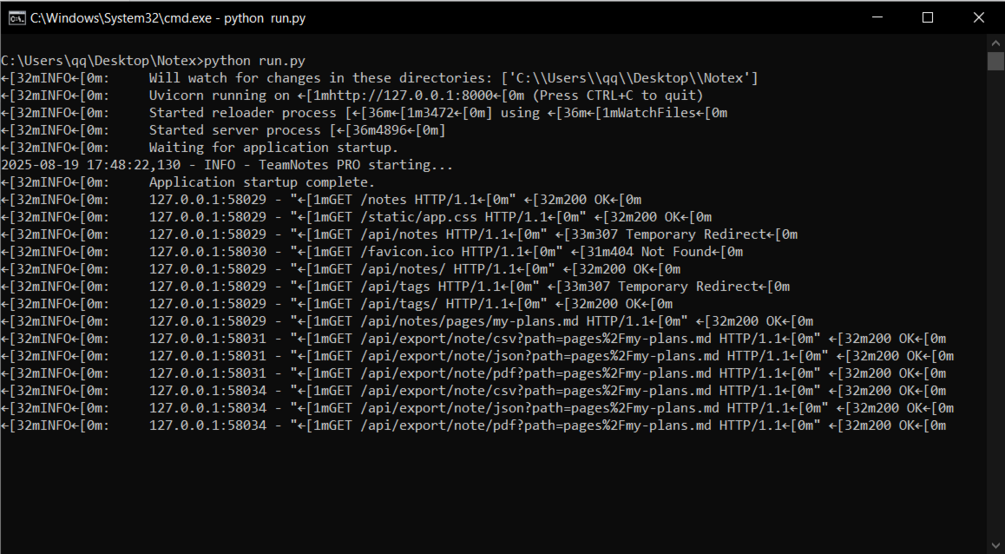Click the 'python run.py' command line
The height and width of the screenshot is (554, 1005).
pos(153,61)
